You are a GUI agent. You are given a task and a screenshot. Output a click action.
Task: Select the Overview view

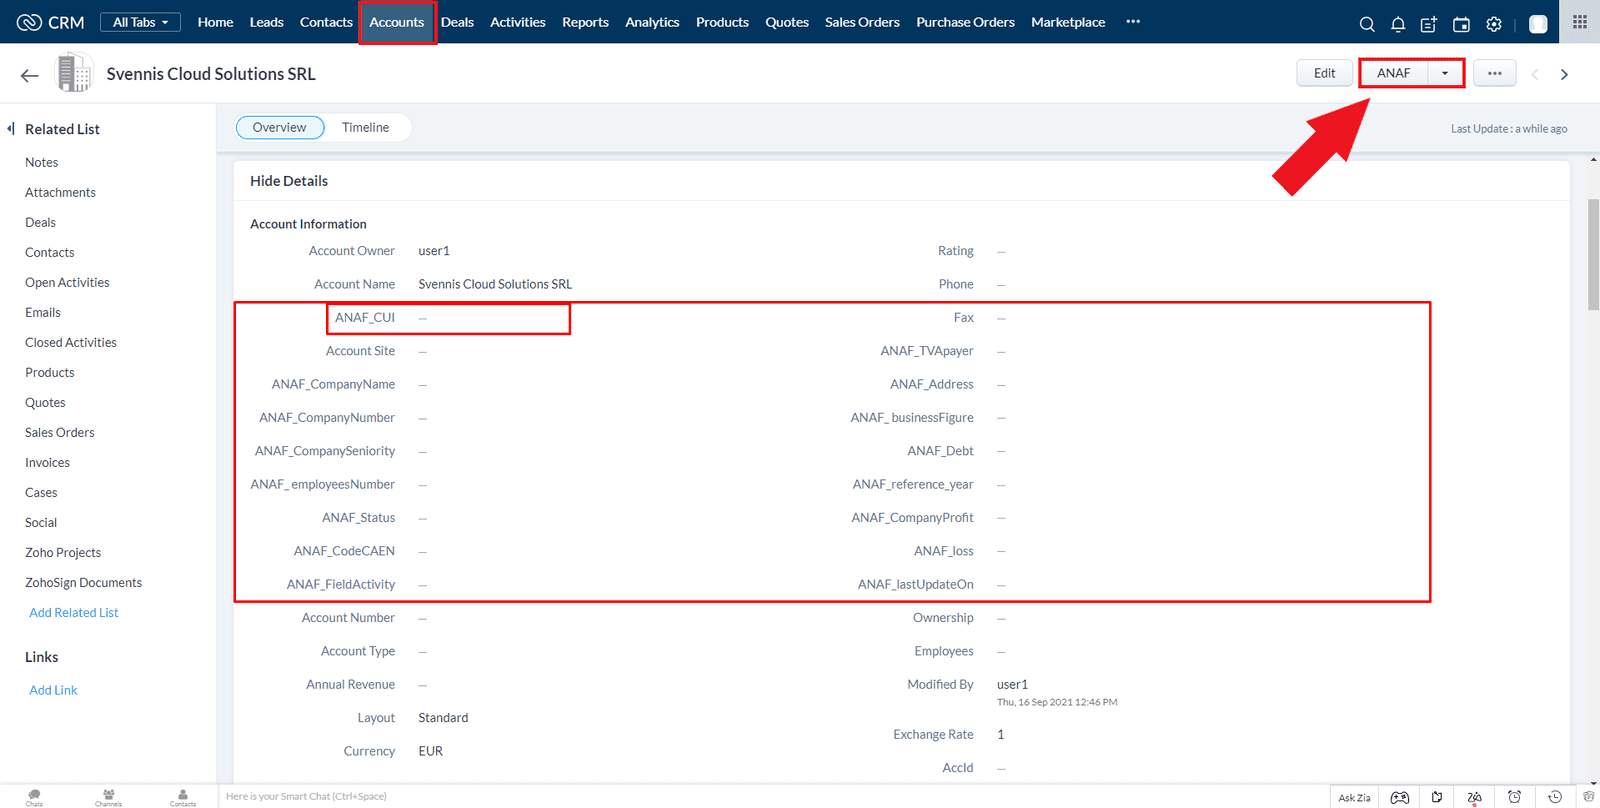[280, 127]
